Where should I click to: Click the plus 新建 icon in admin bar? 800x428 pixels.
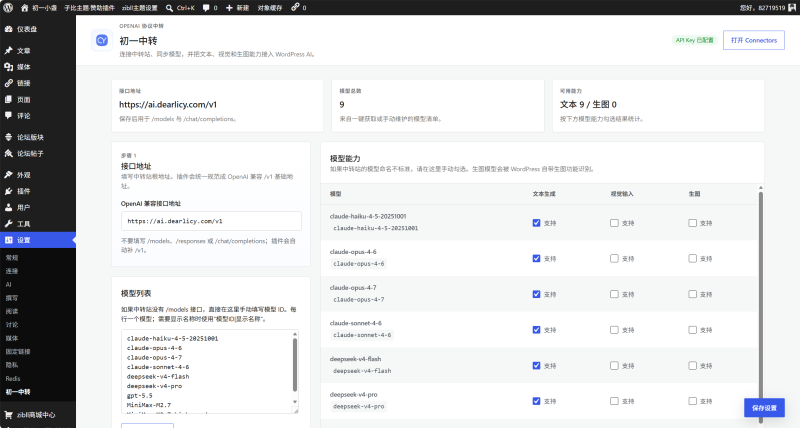237,8
